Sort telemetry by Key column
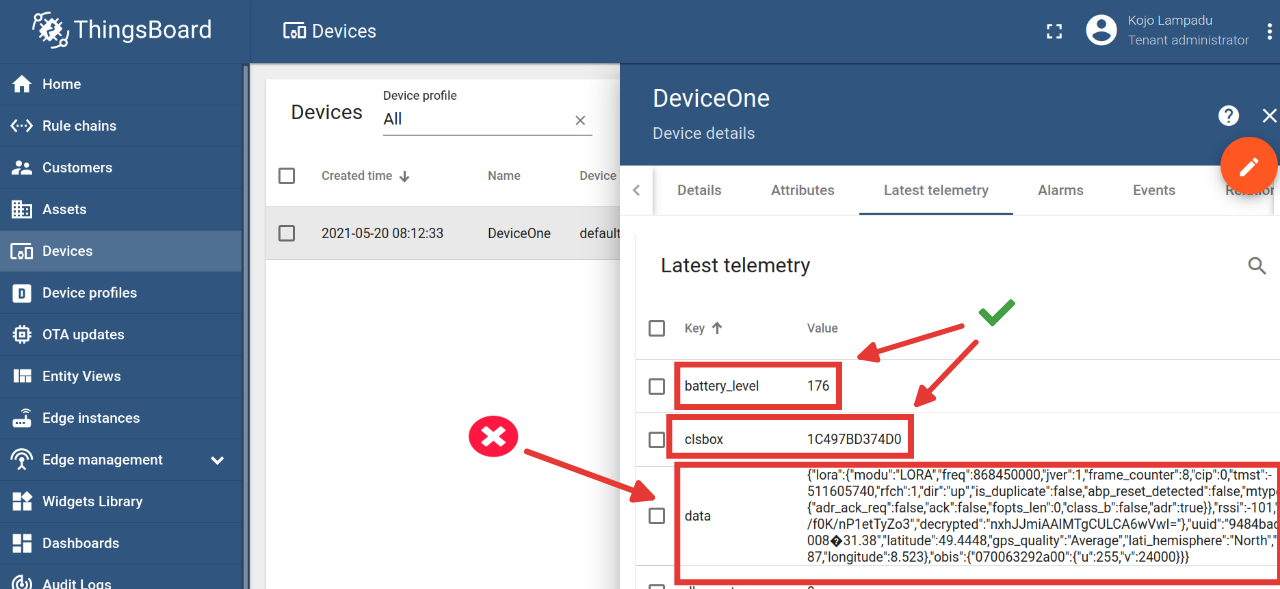Image resolution: width=1280 pixels, height=589 pixels. click(x=703, y=328)
